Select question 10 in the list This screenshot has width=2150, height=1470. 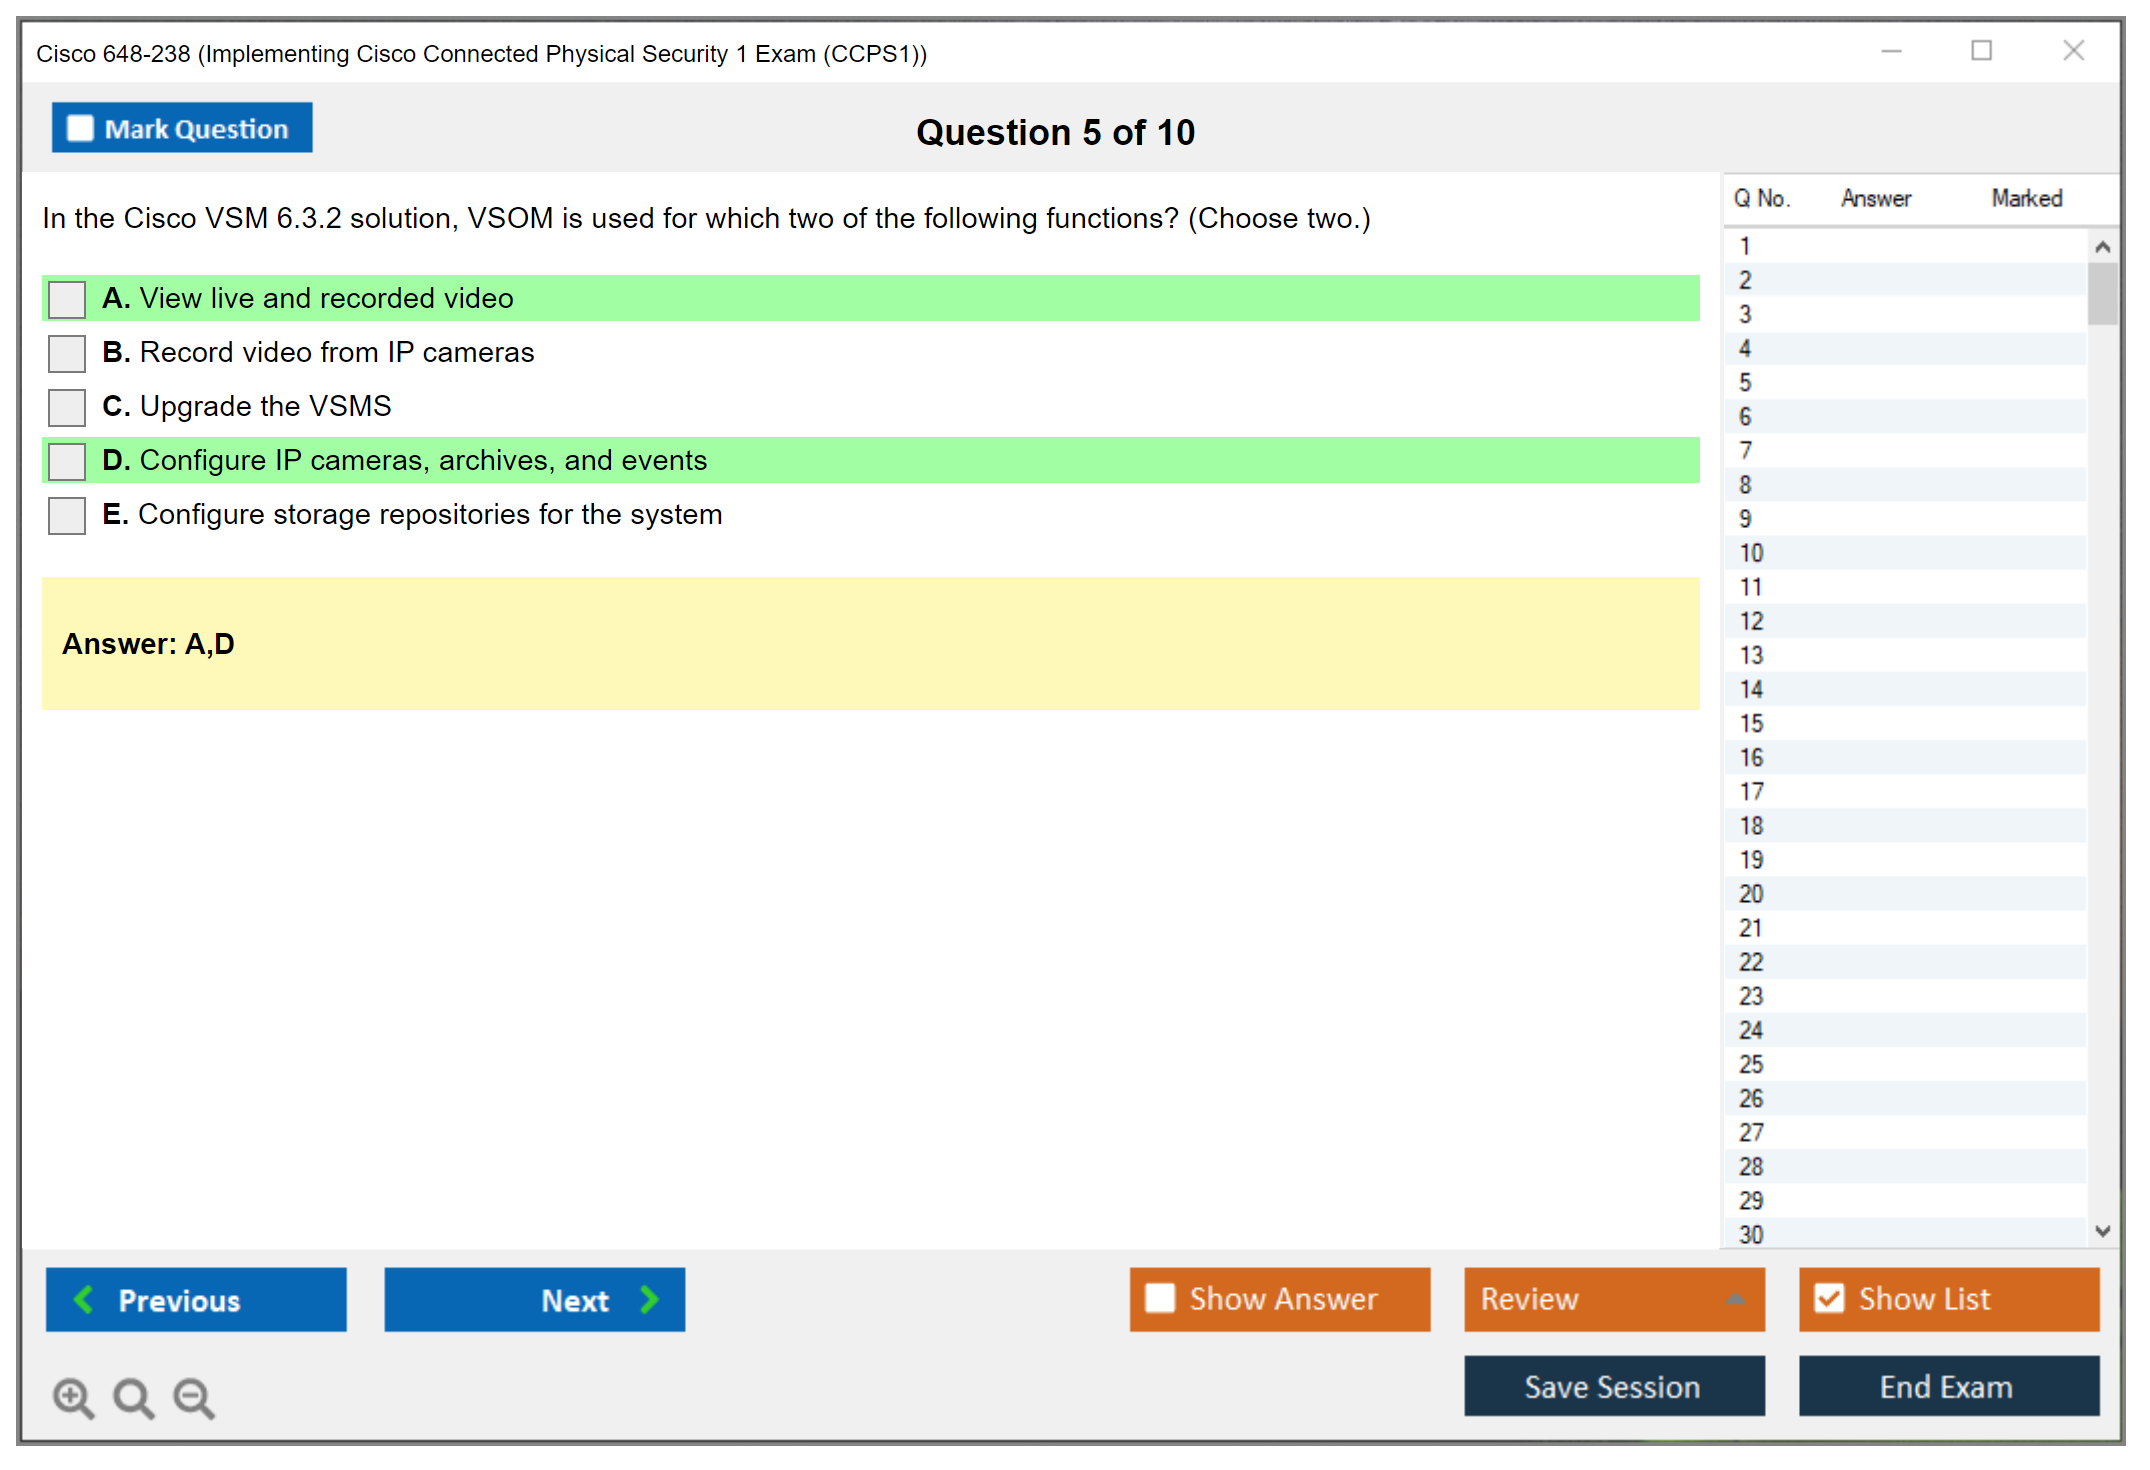(x=1751, y=553)
